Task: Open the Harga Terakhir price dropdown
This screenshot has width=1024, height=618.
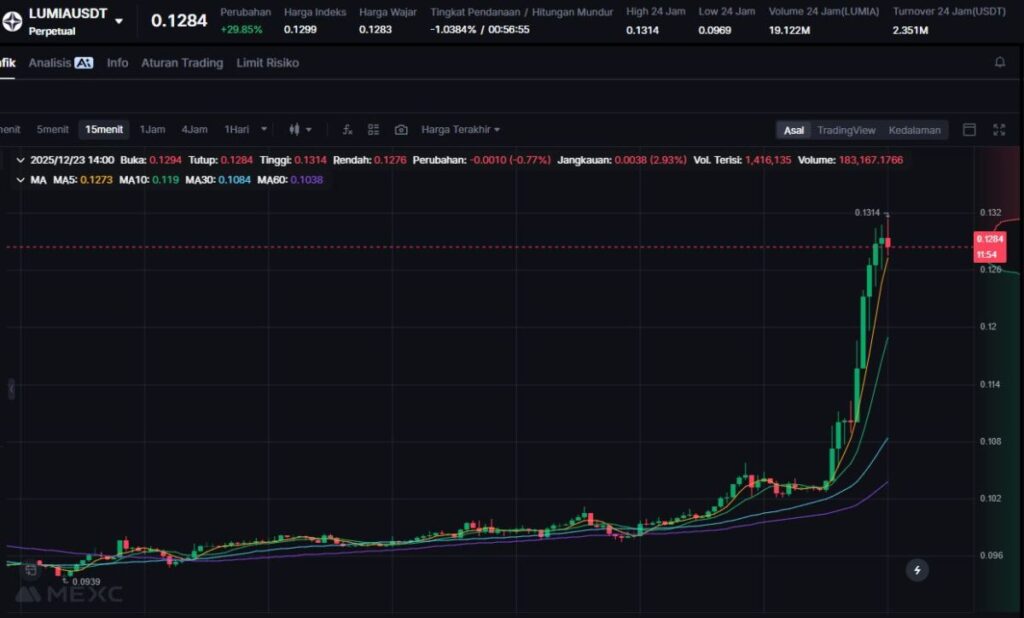Action: (x=460, y=130)
